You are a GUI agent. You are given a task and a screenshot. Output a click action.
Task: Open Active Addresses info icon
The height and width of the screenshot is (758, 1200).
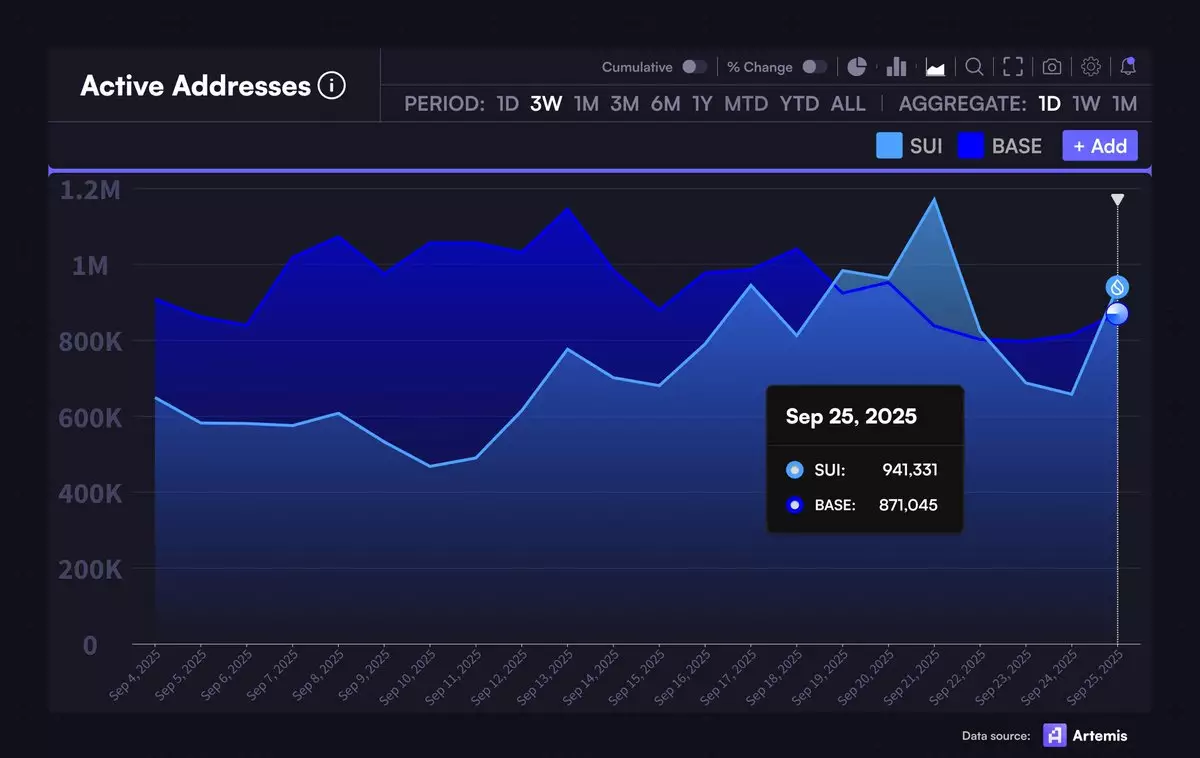point(331,86)
